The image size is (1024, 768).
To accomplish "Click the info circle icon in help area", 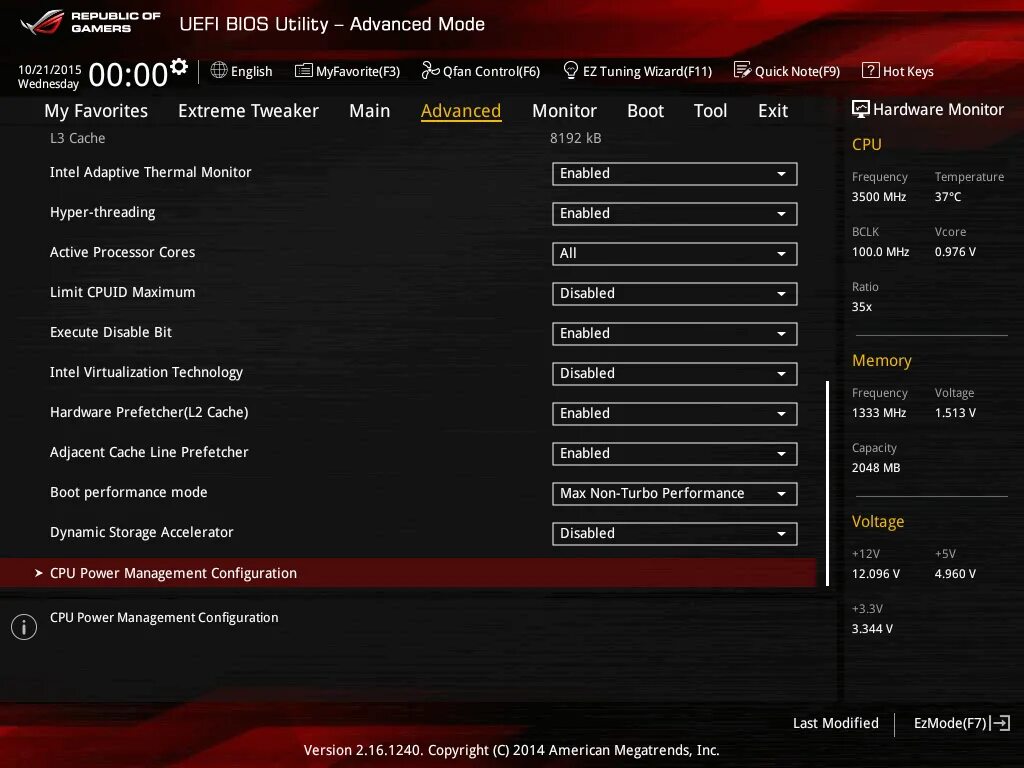I will click(24, 627).
